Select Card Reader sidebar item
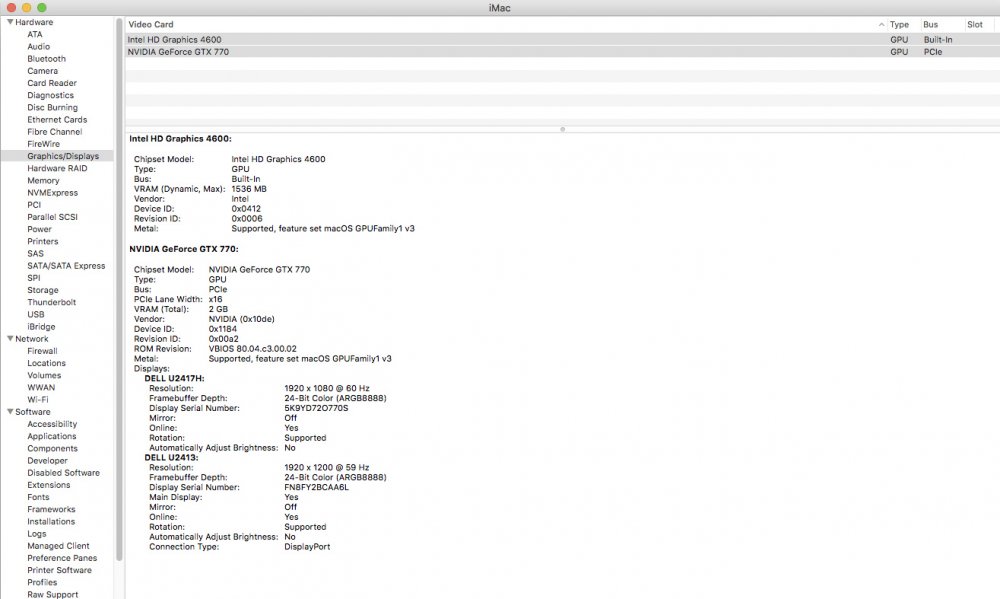The width and height of the screenshot is (1000, 599). [52, 83]
